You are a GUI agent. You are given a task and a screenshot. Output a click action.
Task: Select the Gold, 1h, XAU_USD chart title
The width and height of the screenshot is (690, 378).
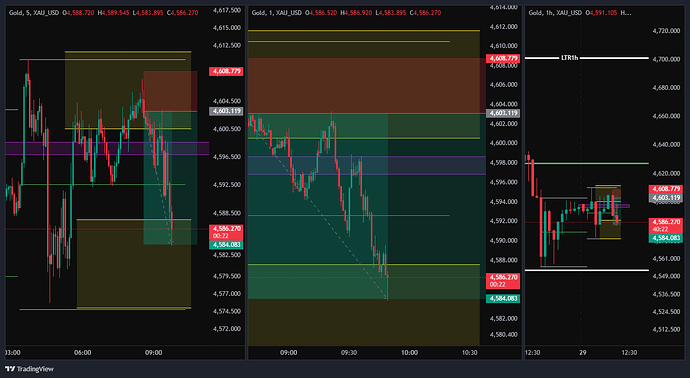[555, 13]
